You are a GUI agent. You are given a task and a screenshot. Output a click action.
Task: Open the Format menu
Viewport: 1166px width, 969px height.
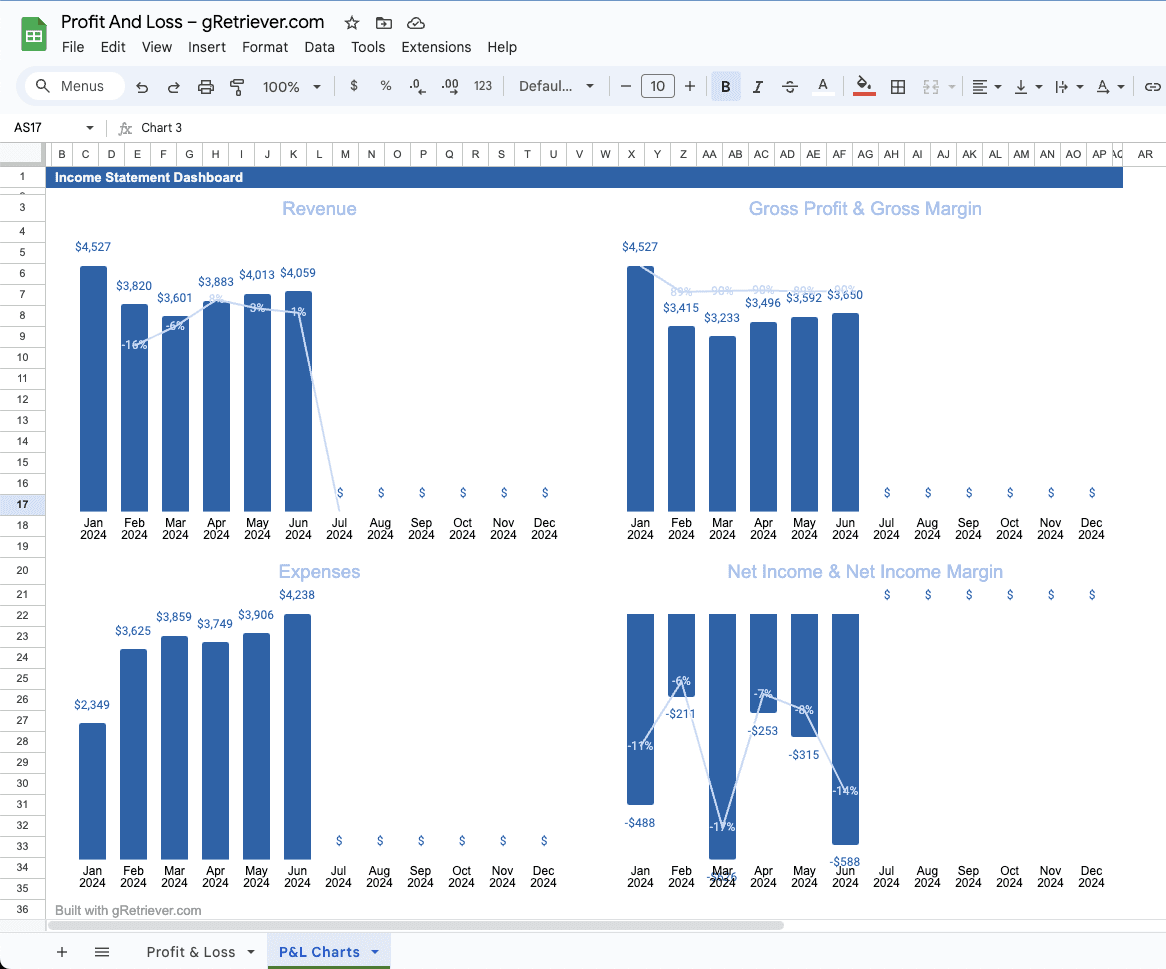[265, 47]
